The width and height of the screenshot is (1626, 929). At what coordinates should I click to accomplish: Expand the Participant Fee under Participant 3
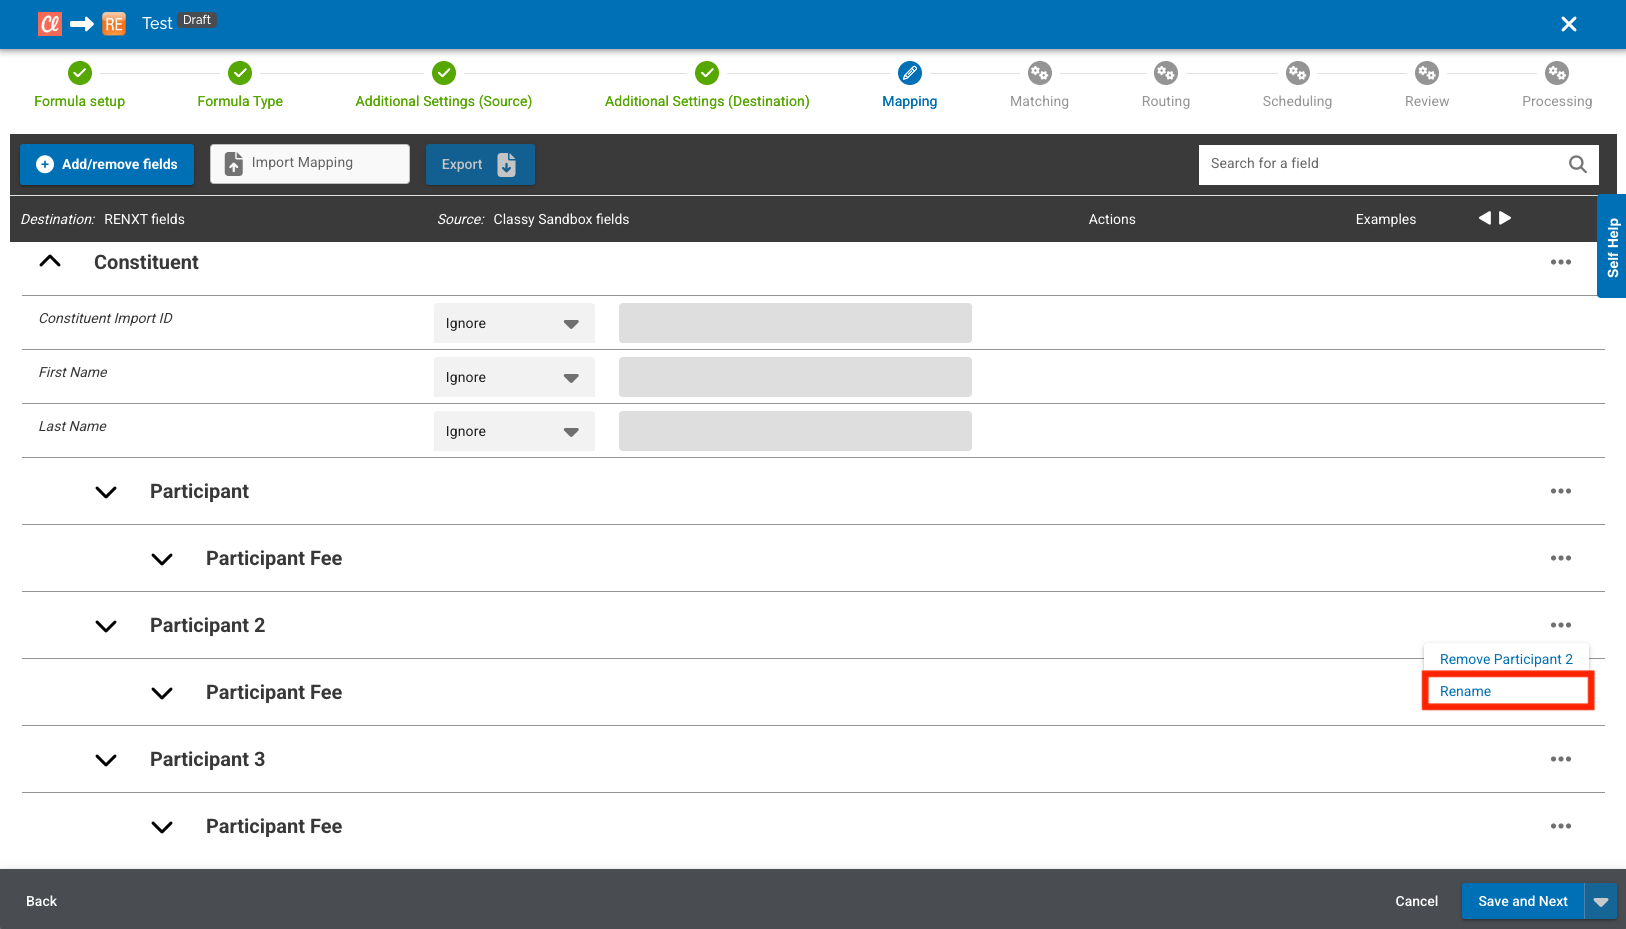[x=162, y=827]
